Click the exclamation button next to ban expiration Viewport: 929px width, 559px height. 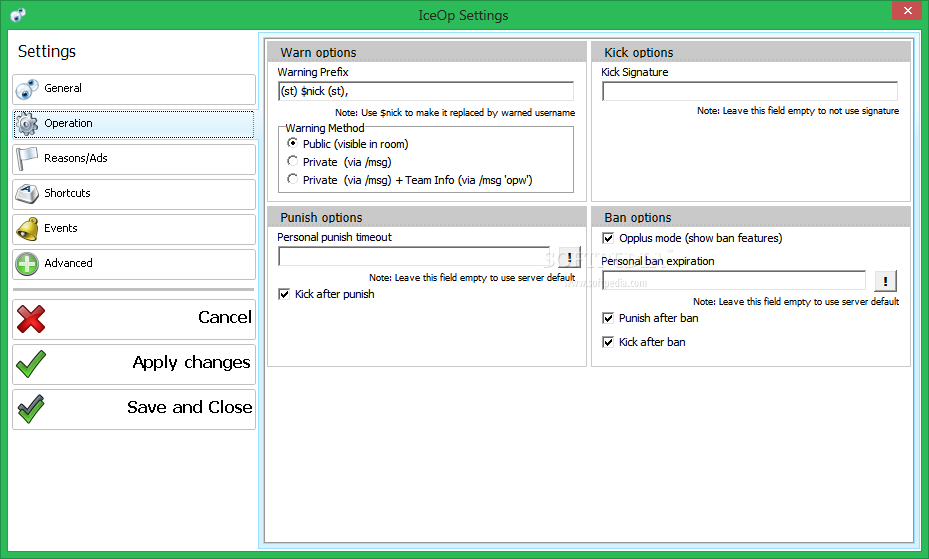click(886, 281)
